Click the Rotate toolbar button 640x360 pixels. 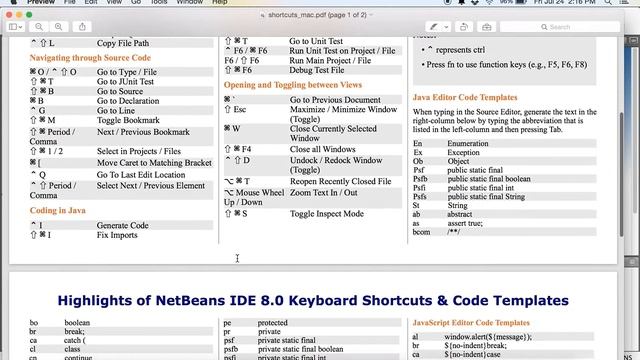pos(464,27)
